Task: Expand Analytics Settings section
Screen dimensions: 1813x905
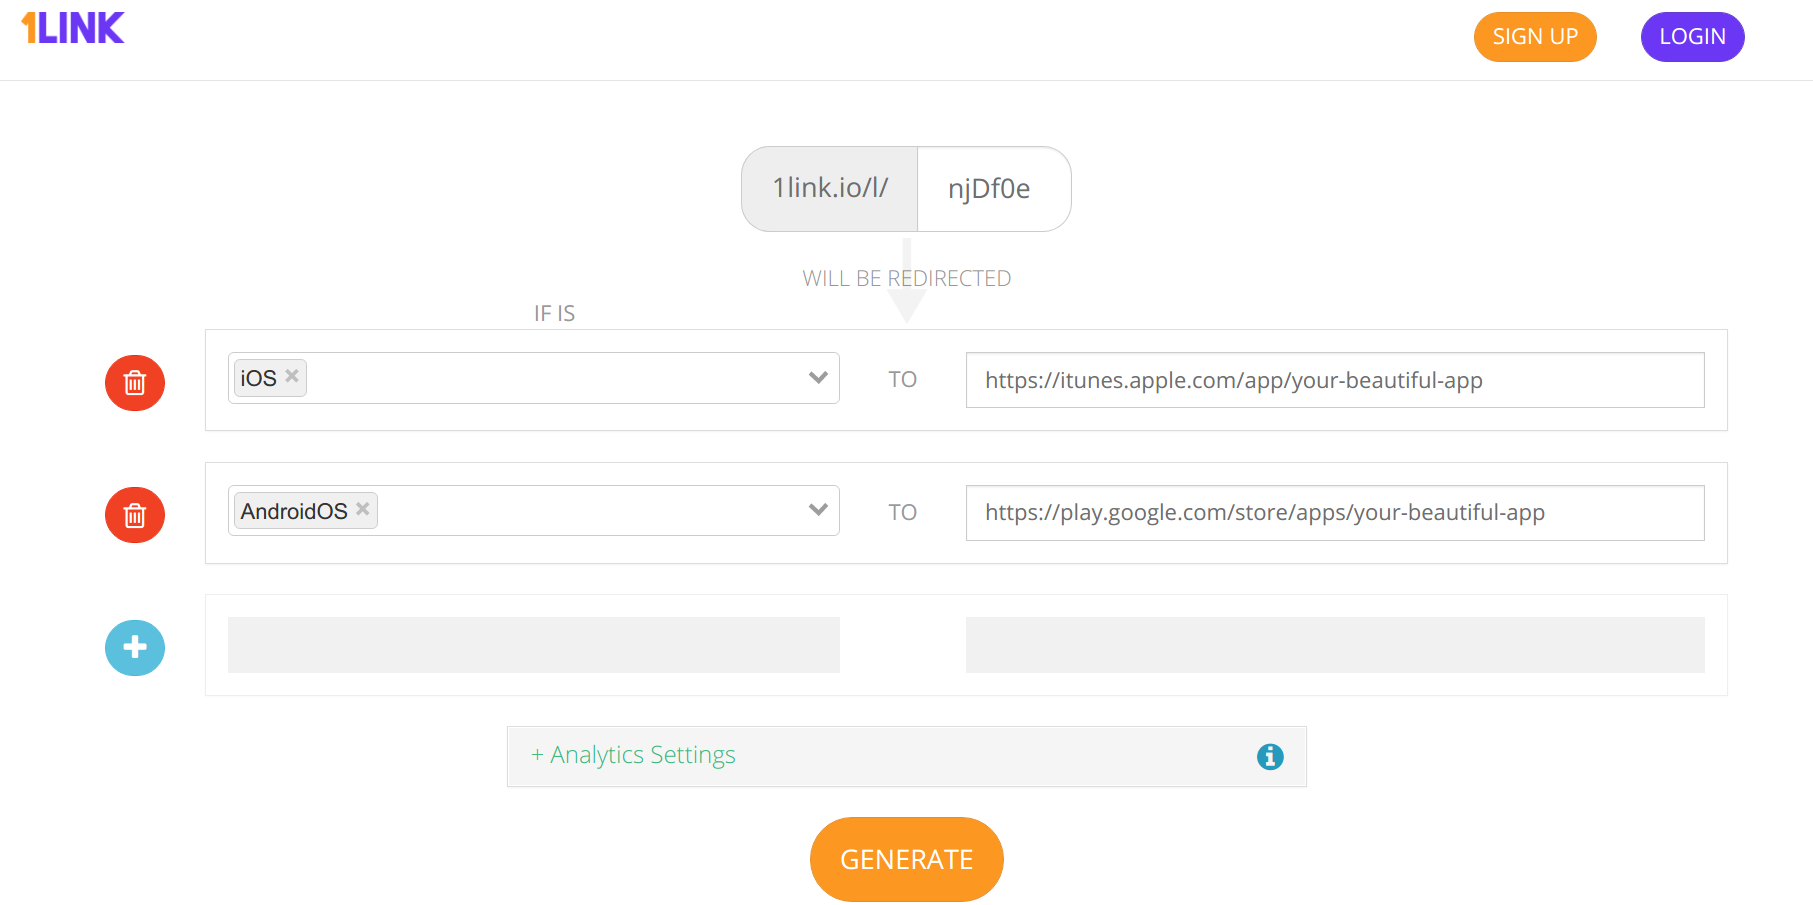Action: [633, 755]
